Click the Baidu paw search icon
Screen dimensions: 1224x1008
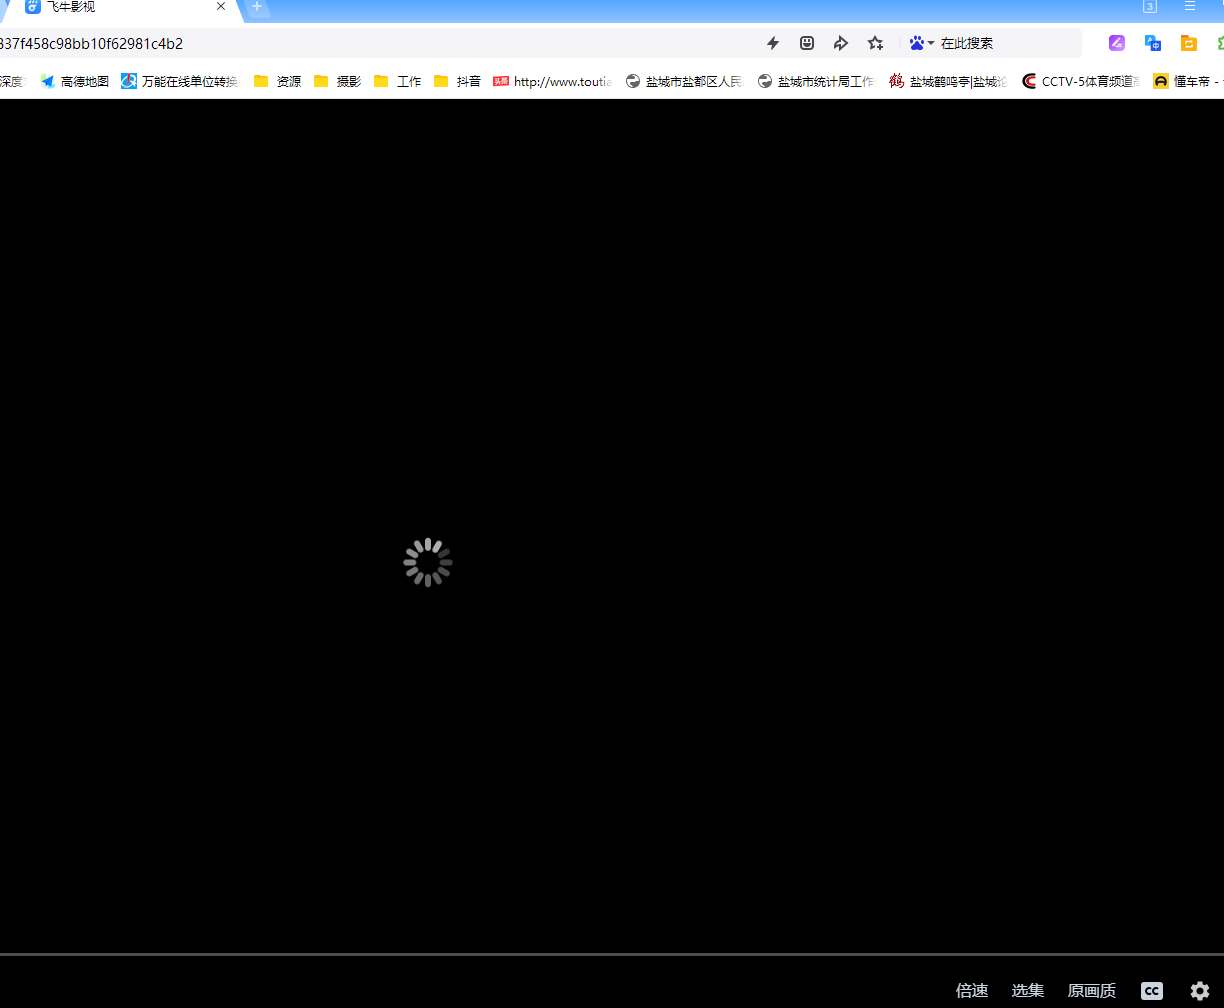(x=915, y=42)
